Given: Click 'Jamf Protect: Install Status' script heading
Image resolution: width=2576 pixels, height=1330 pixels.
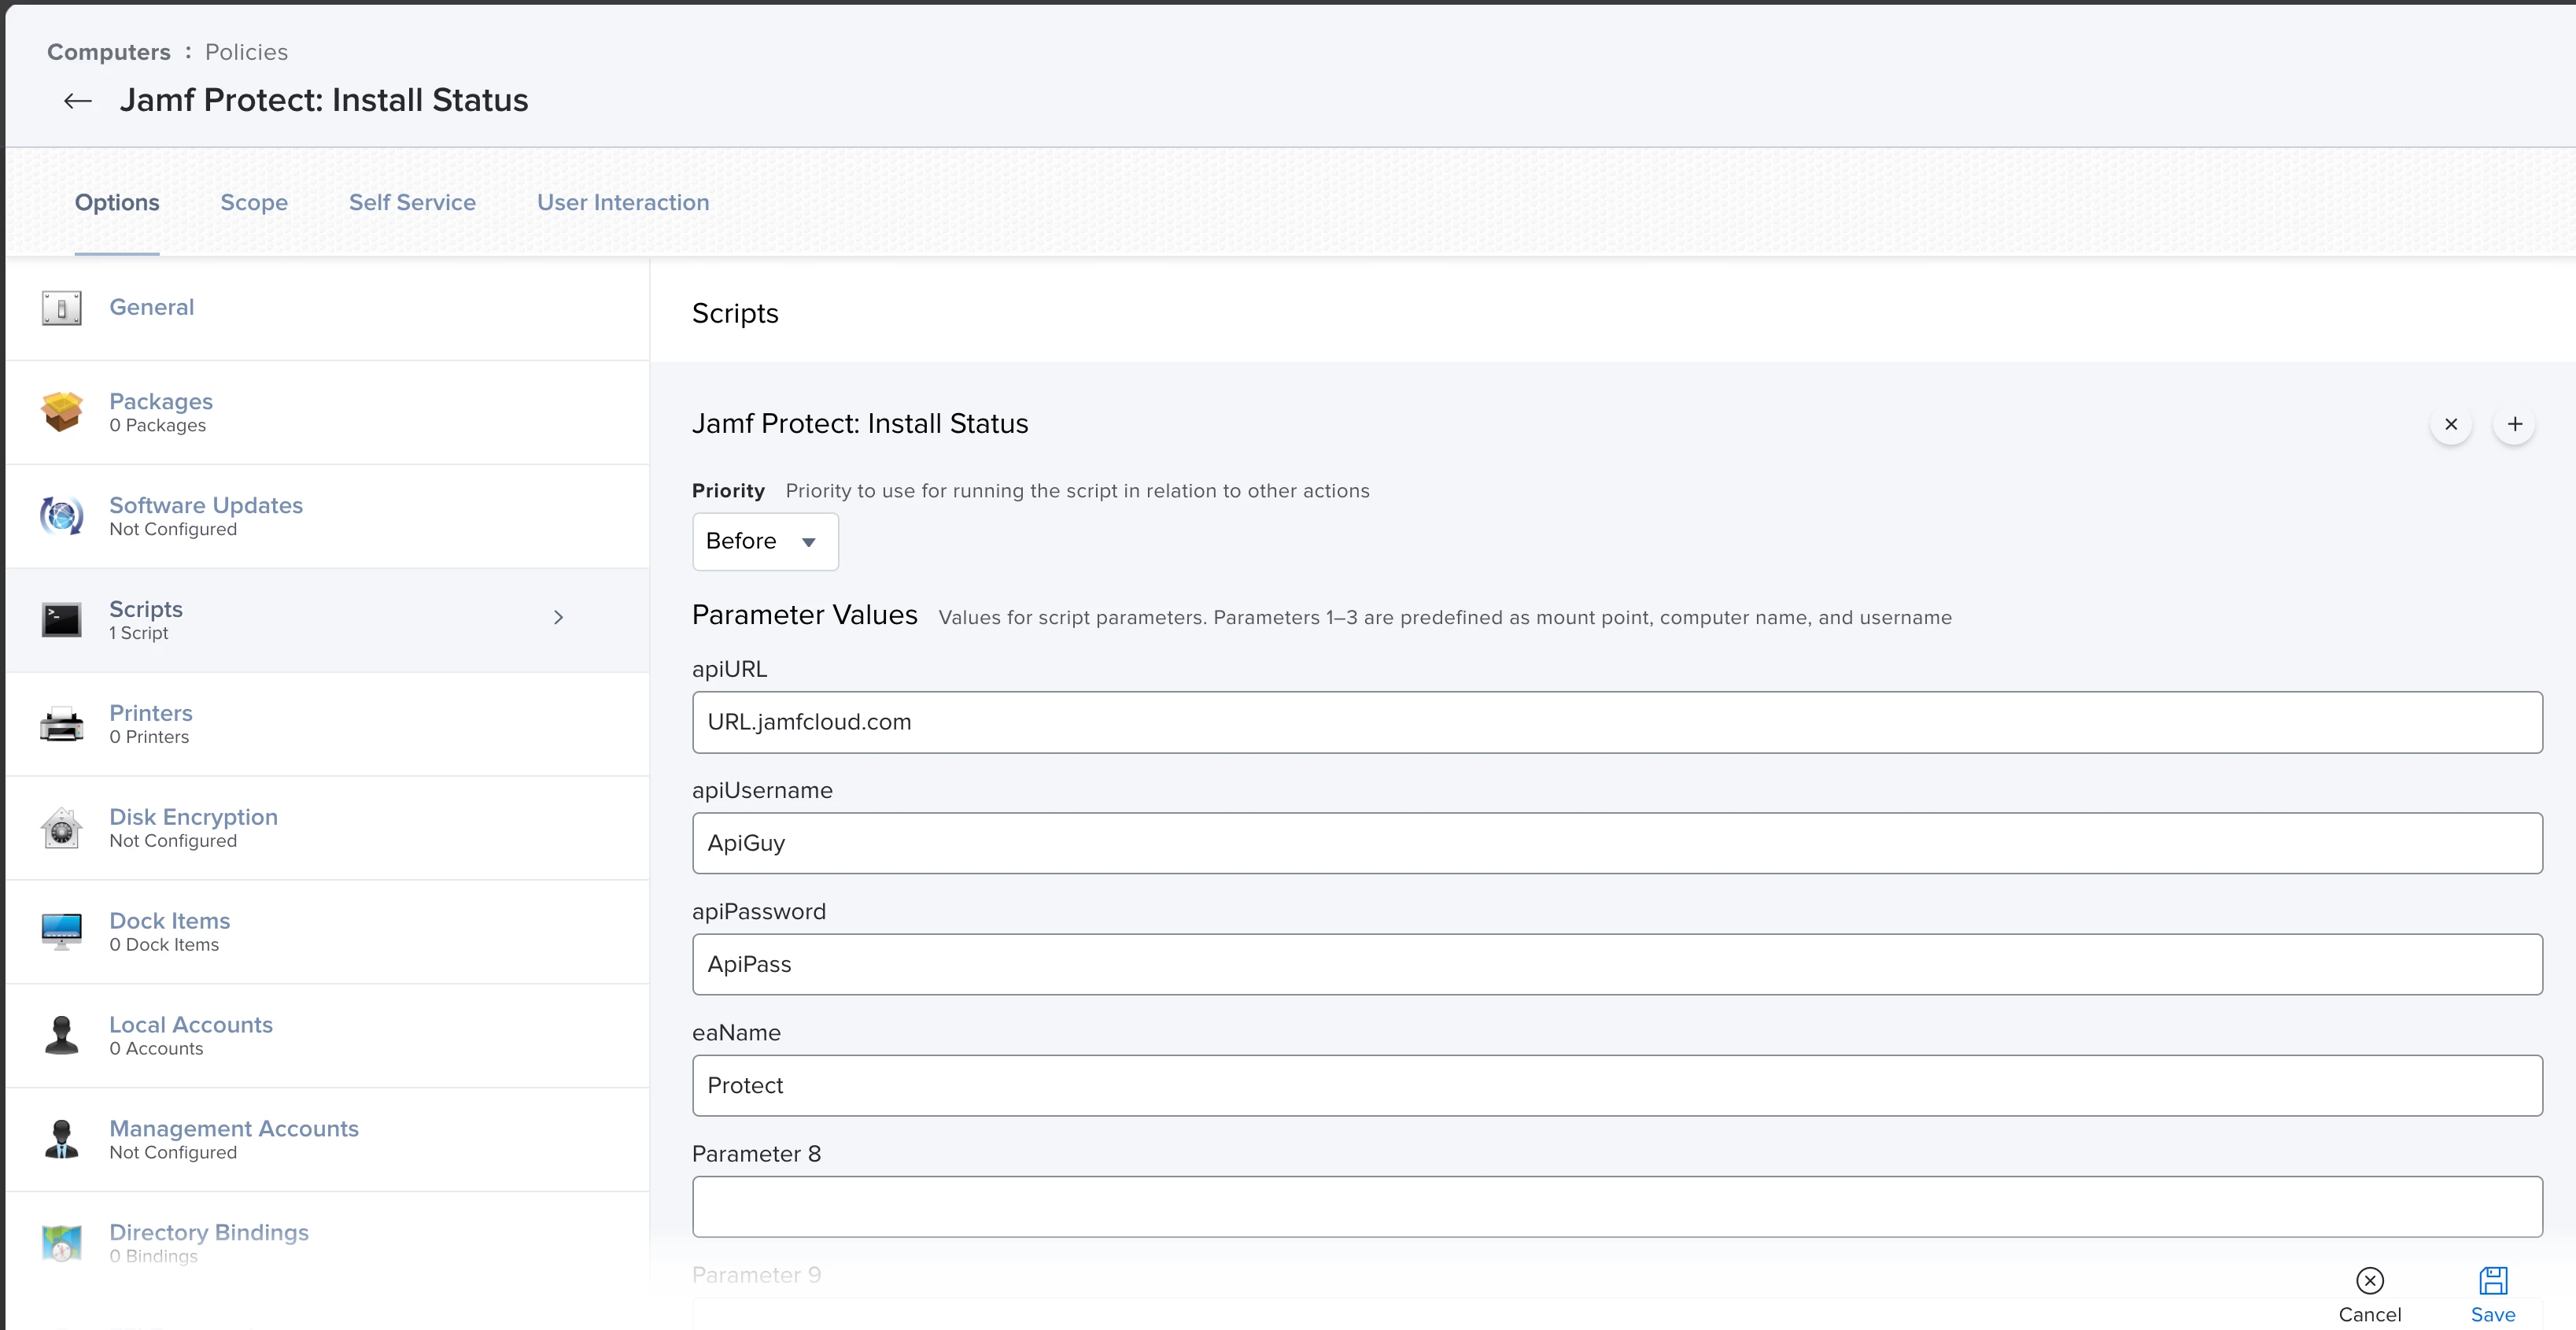Looking at the screenshot, I should (860, 424).
